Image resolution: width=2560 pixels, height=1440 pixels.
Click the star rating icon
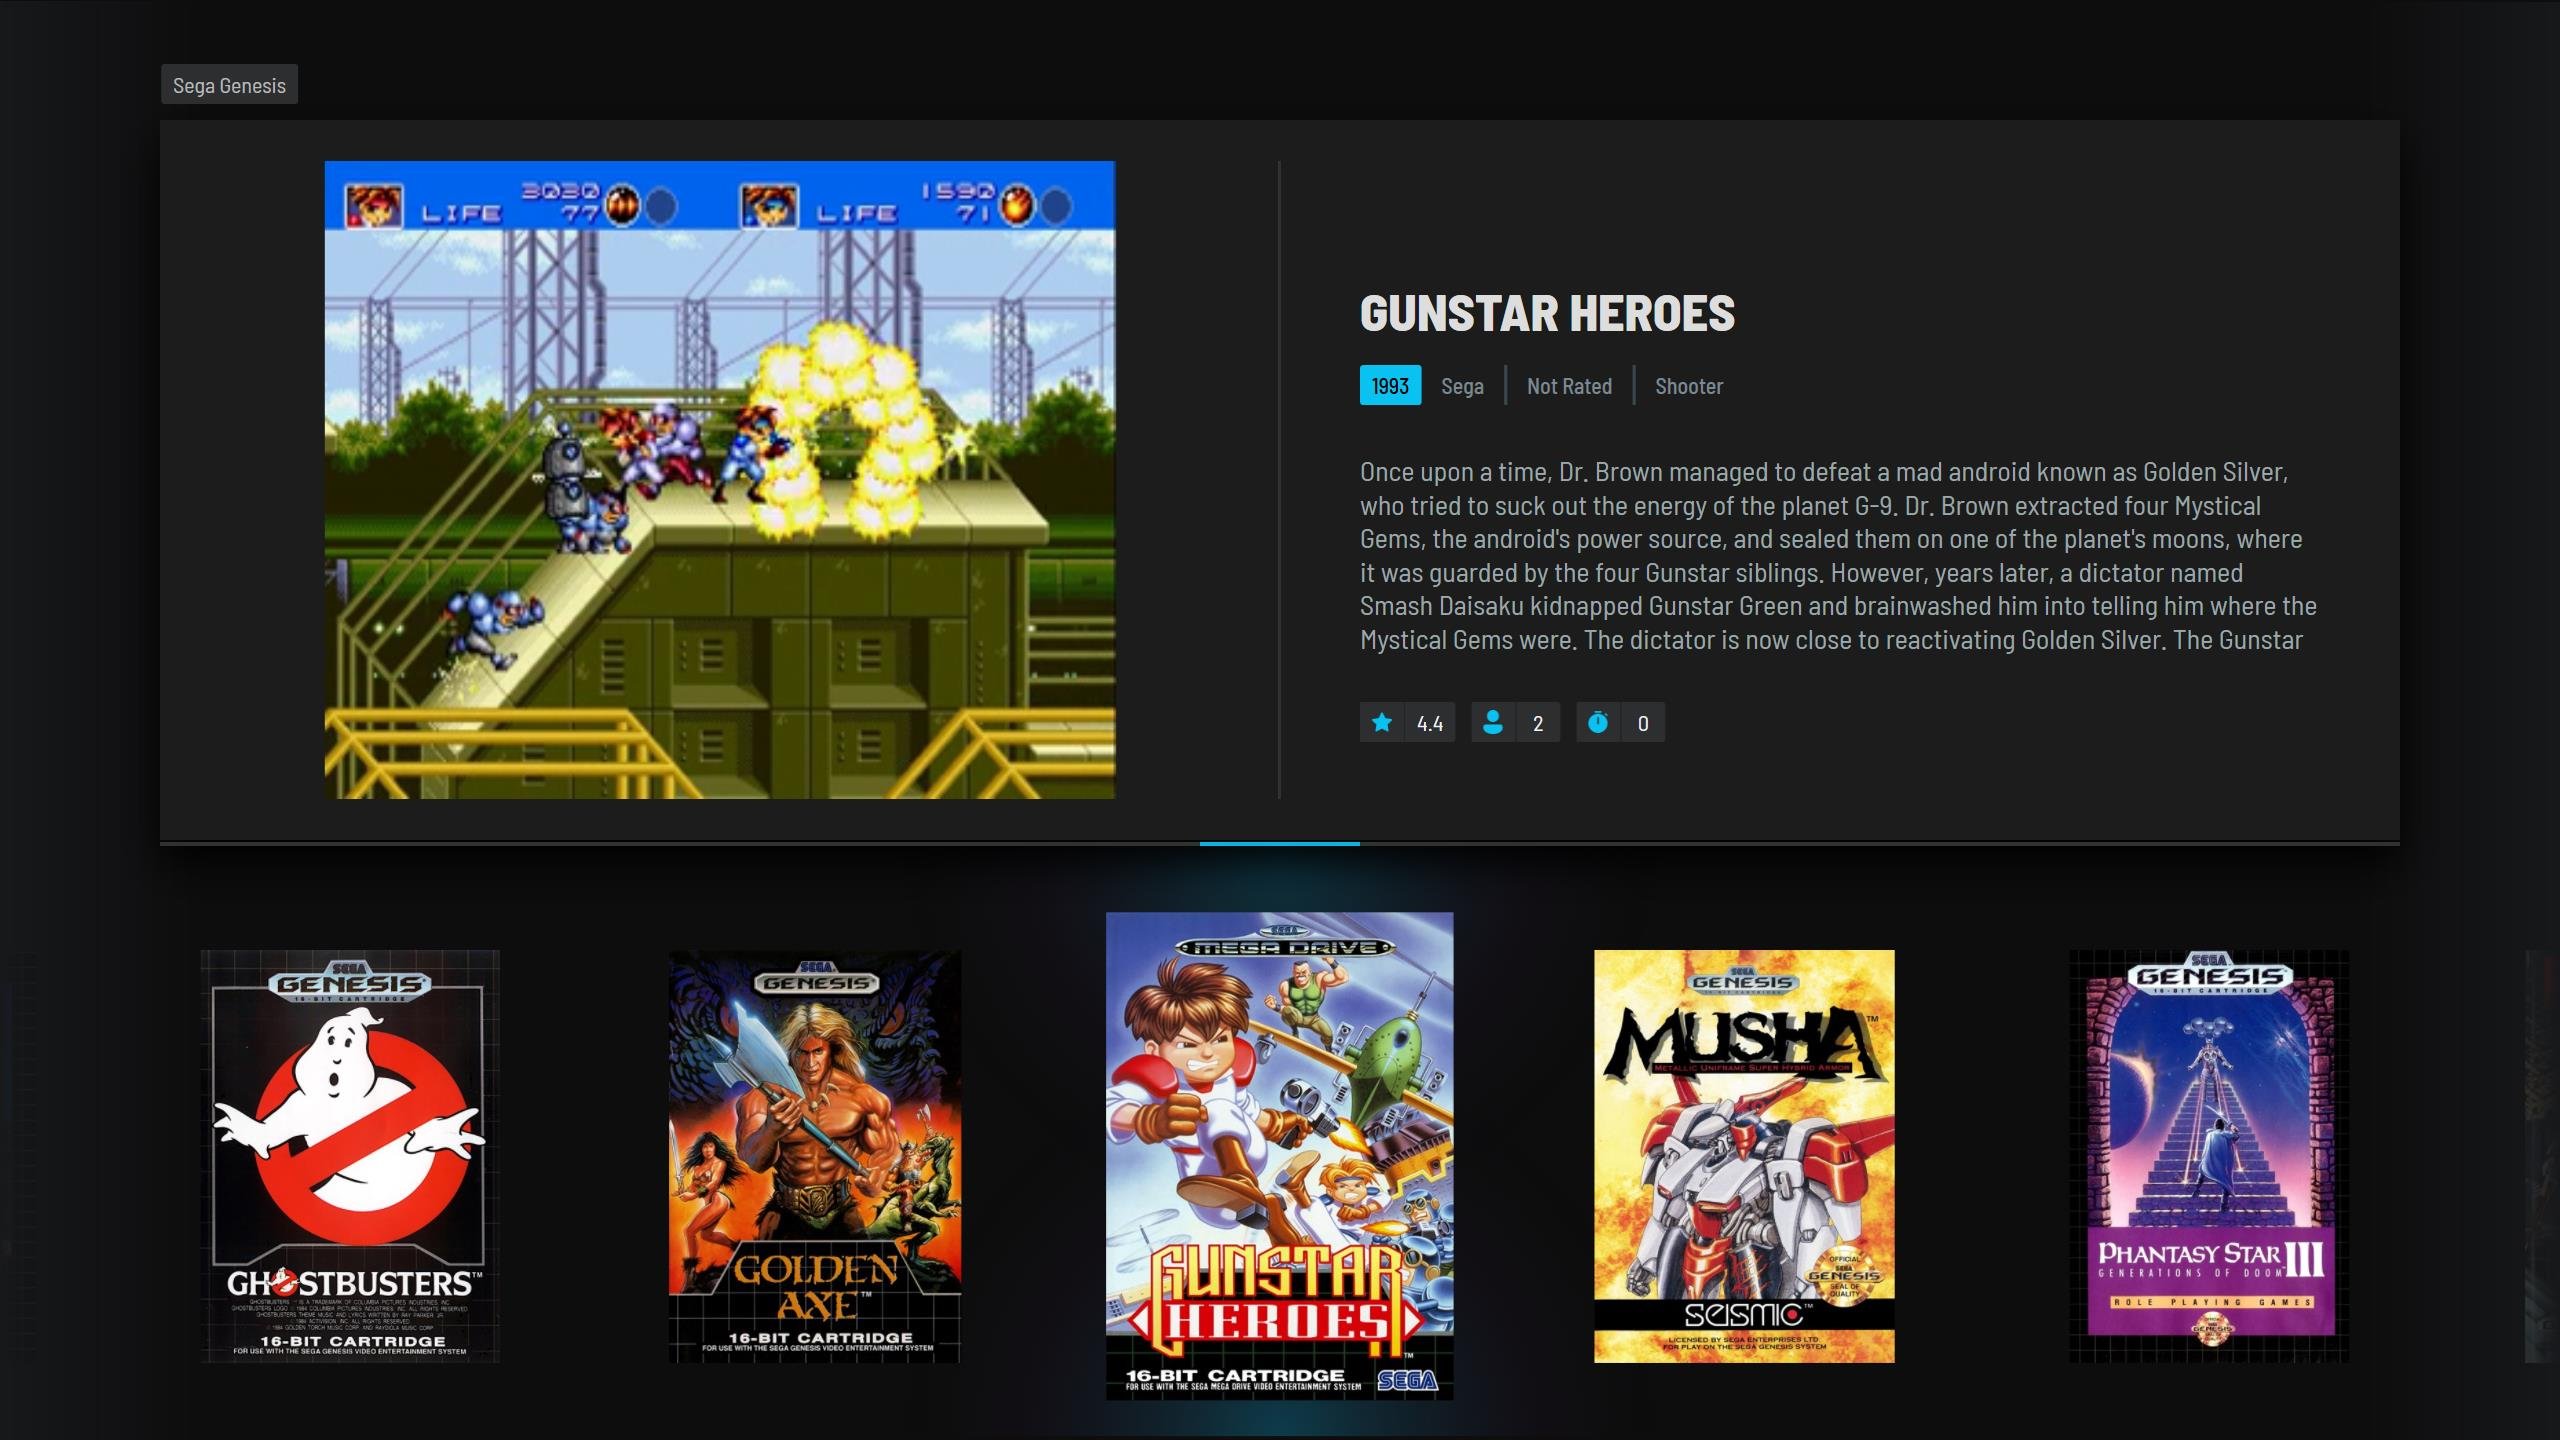tap(1382, 722)
